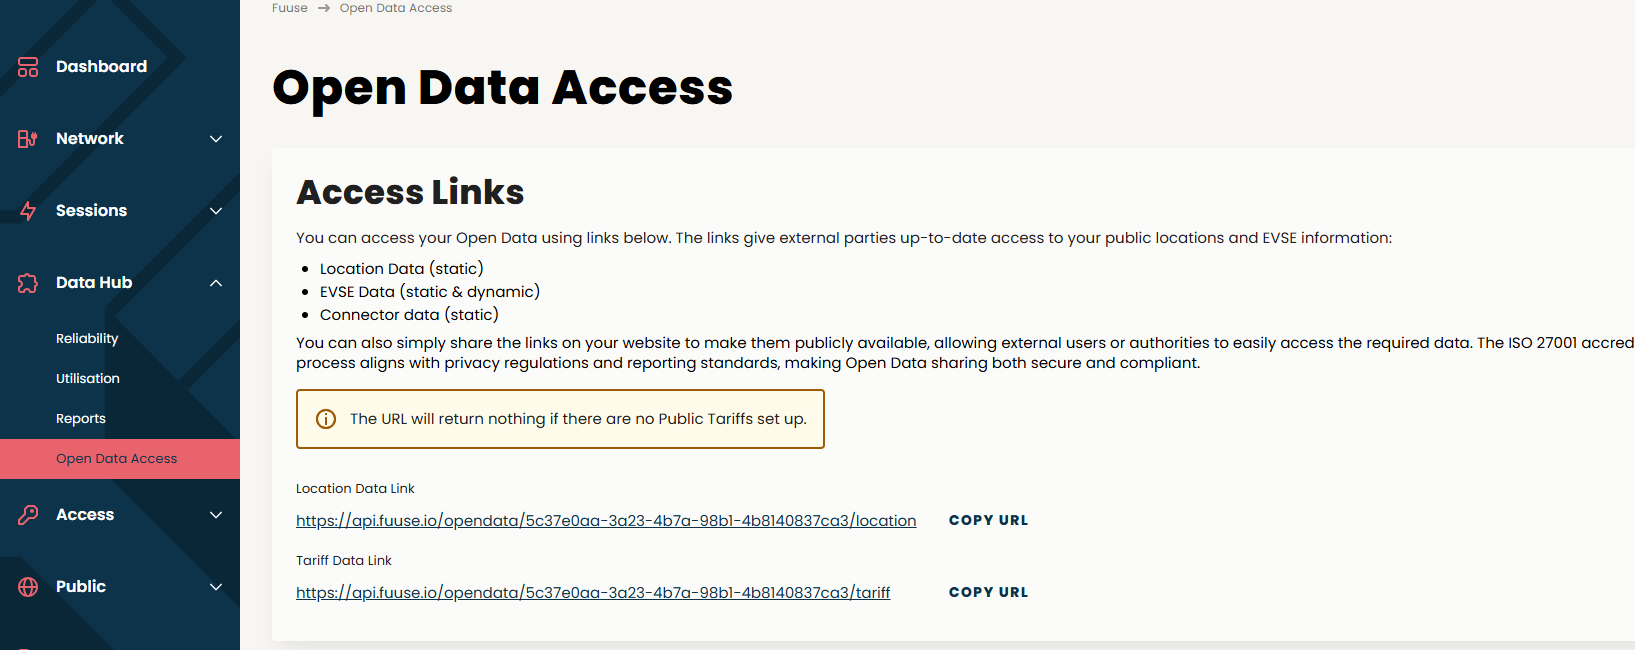The height and width of the screenshot is (650, 1635).
Task: Expand the Sessions menu chevron
Action: coord(216,211)
